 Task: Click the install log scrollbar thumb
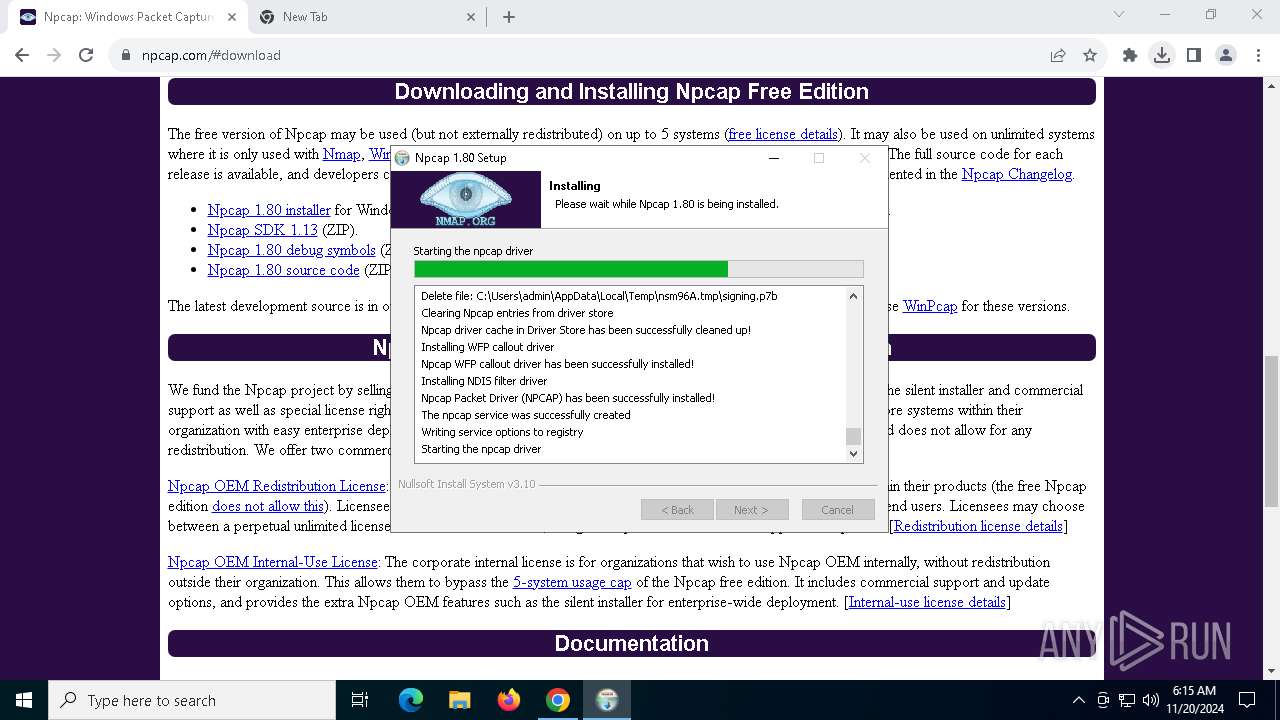853,436
